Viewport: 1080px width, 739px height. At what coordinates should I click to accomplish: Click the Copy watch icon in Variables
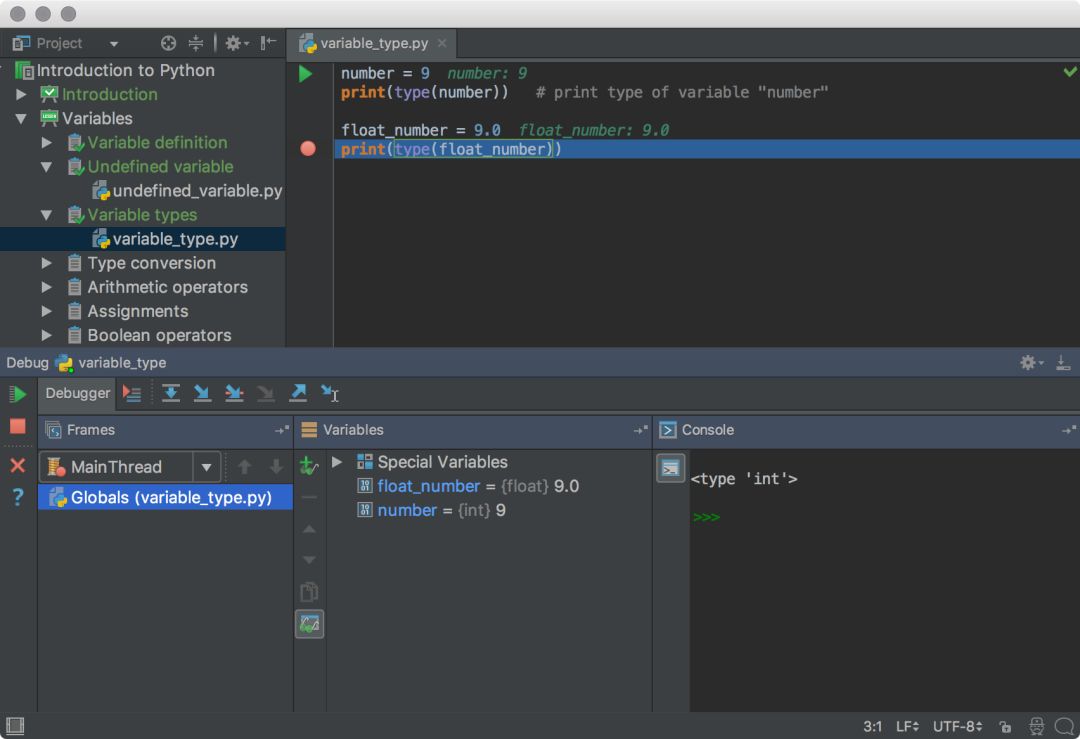309,592
